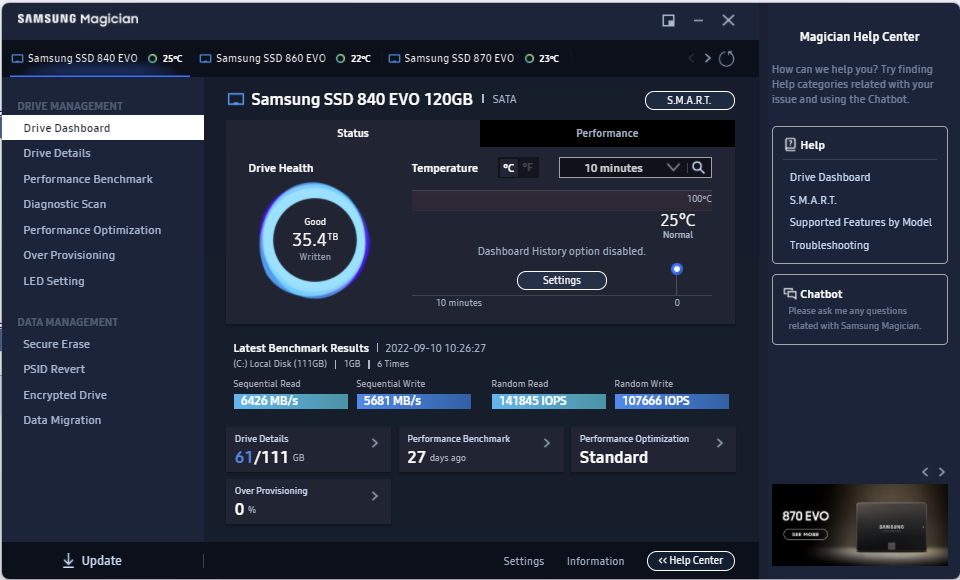The height and width of the screenshot is (580, 960).
Task: Switch temperature unit to Celsius
Action: [x=509, y=167]
